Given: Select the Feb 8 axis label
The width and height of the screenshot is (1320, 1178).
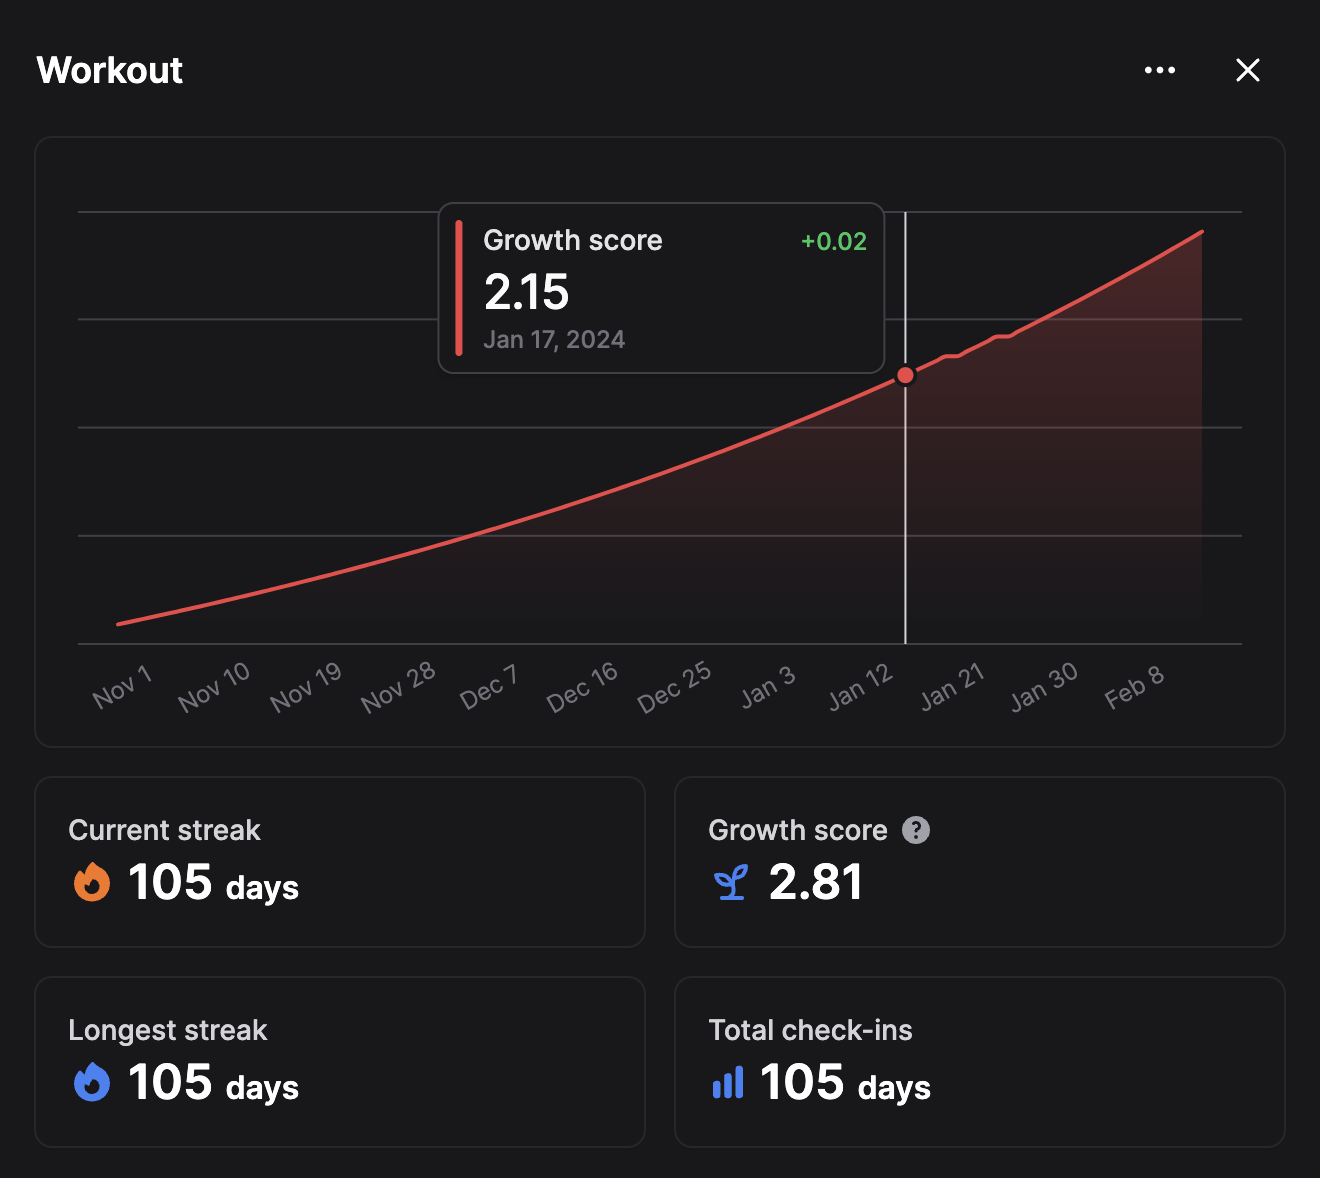Looking at the screenshot, I should click(1135, 685).
